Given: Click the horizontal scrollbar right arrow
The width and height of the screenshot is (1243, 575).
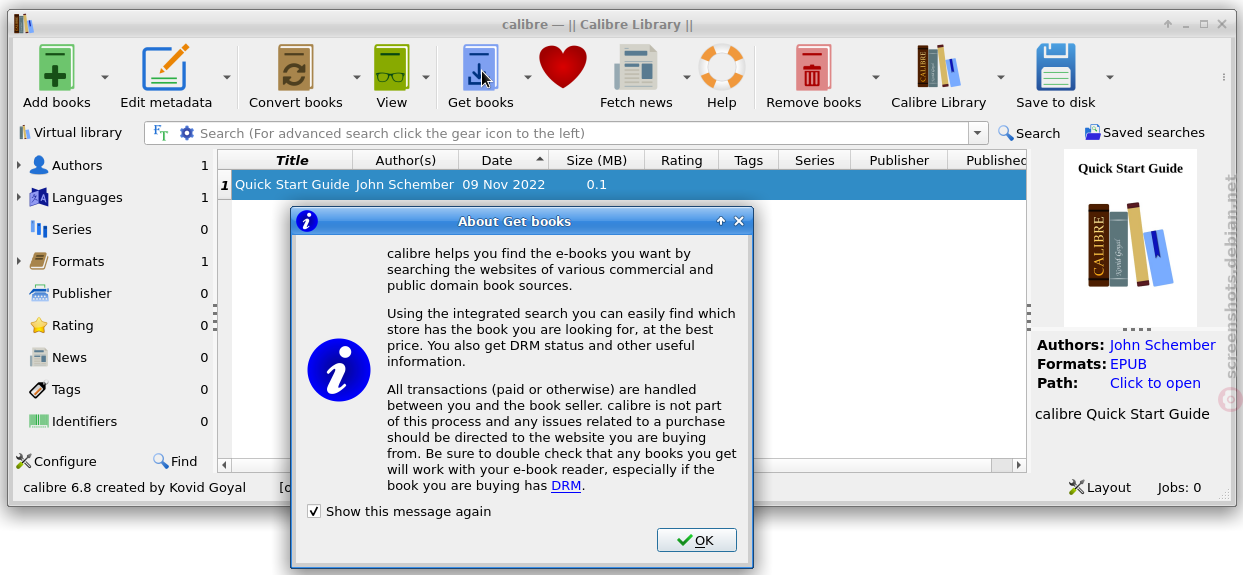Looking at the screenshot, I should (x=1019, y=465).
